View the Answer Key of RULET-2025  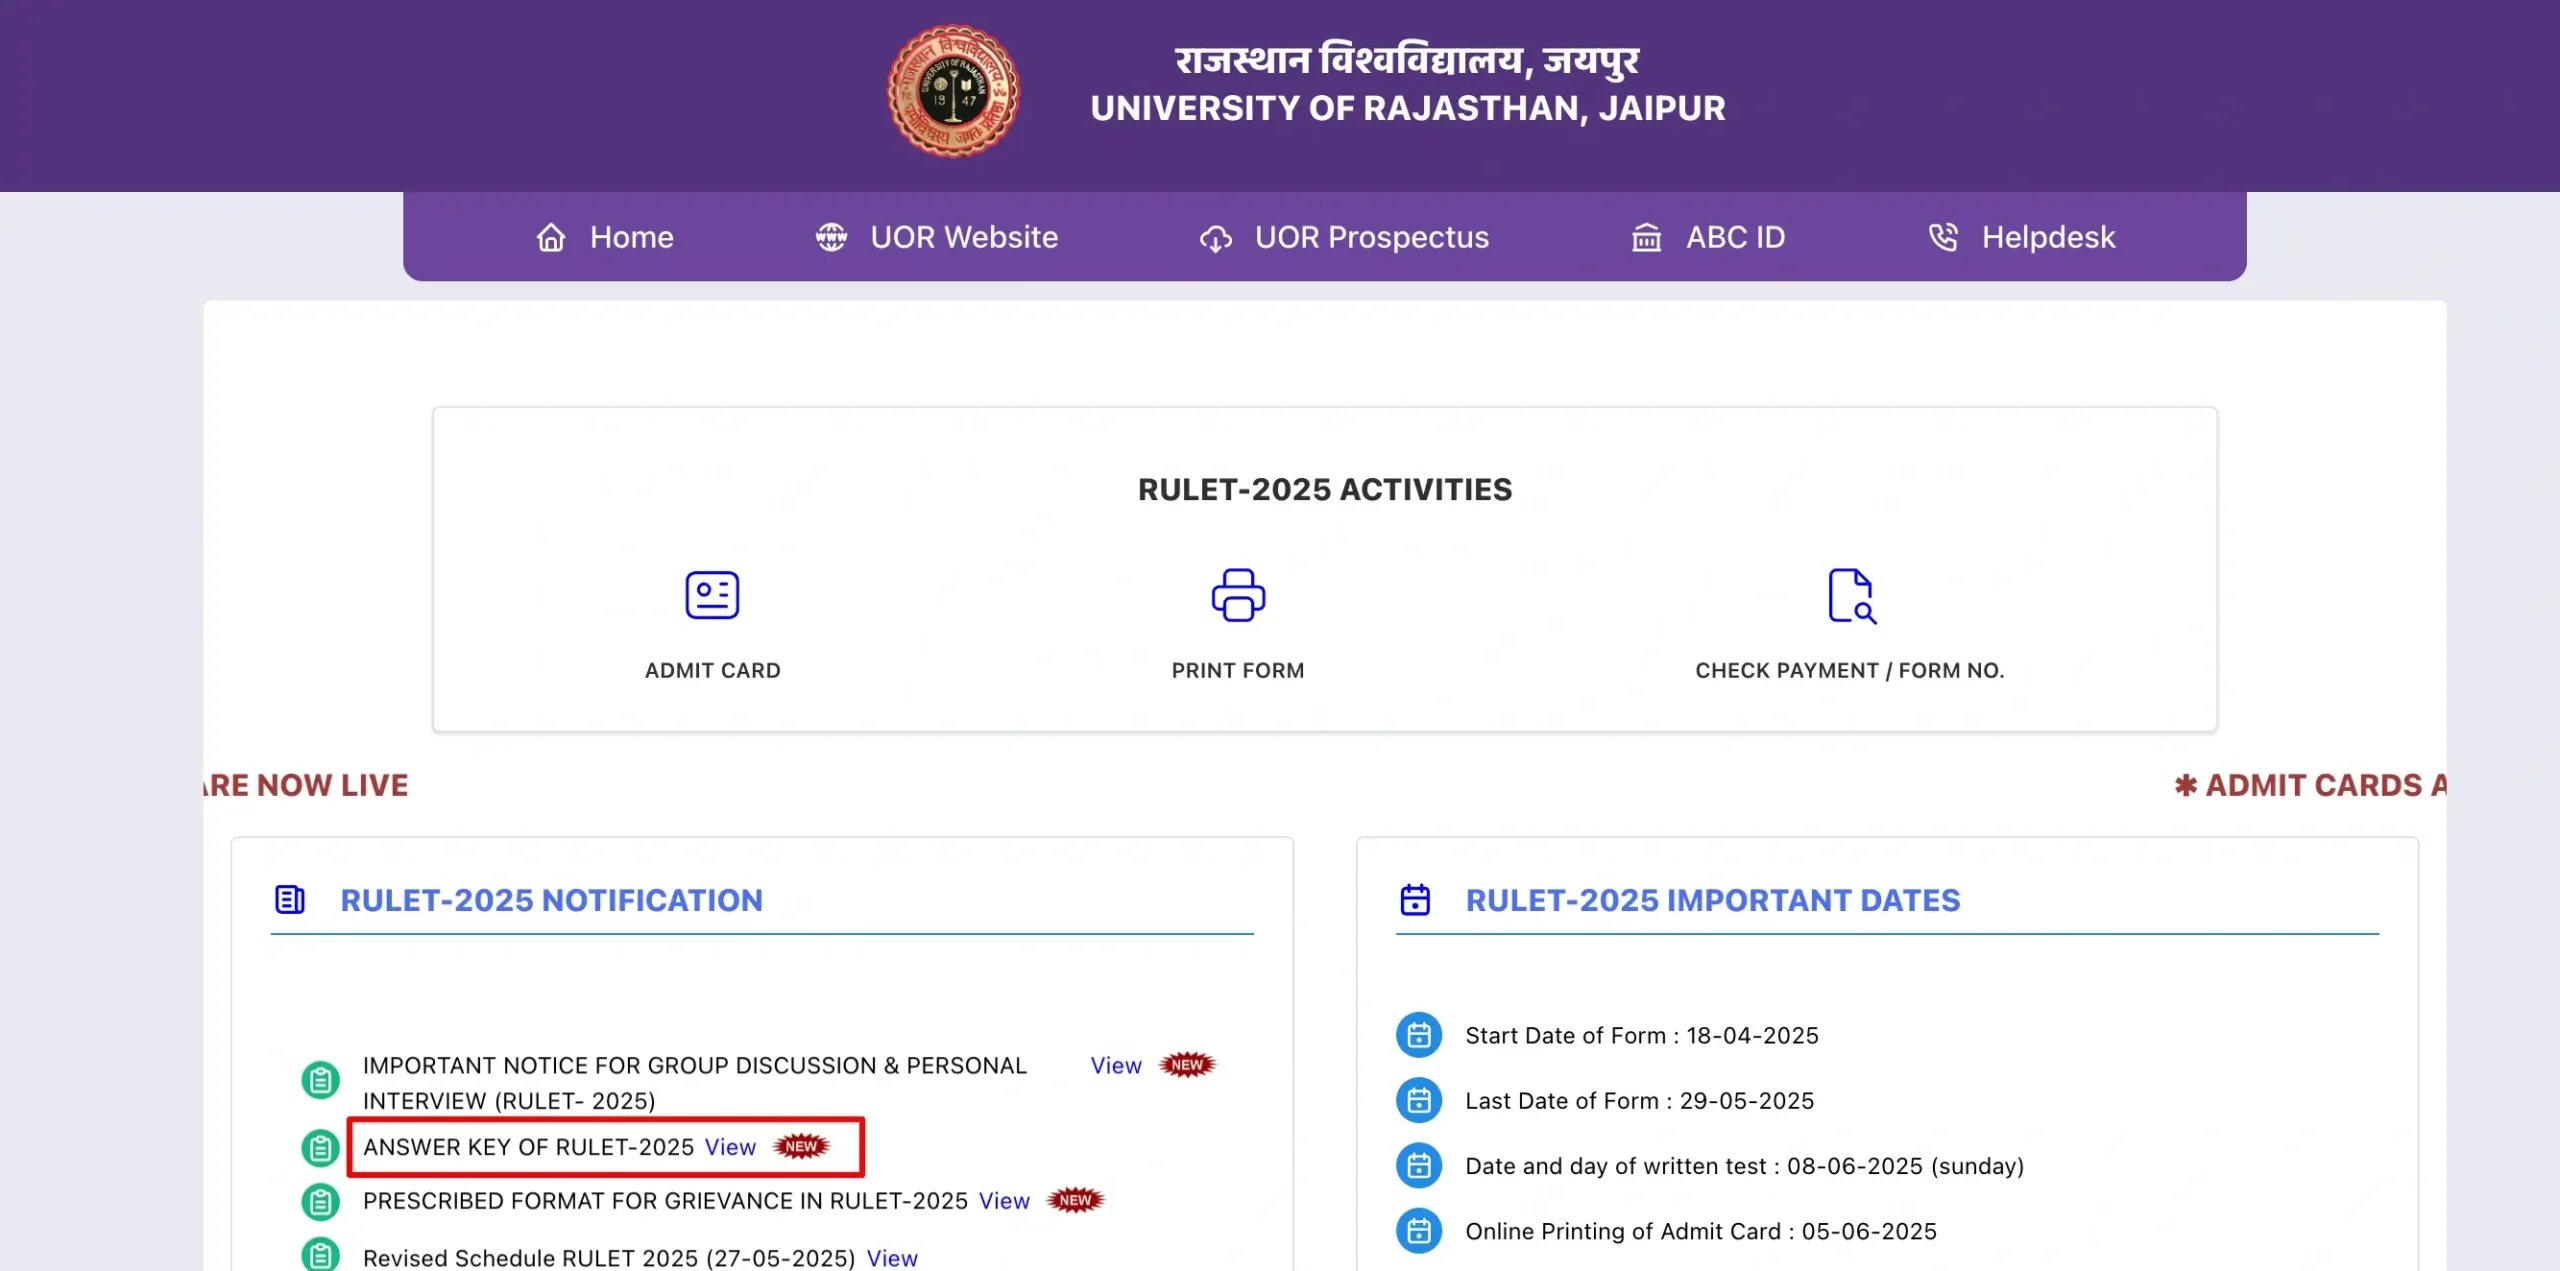[x=730, y=1147]
